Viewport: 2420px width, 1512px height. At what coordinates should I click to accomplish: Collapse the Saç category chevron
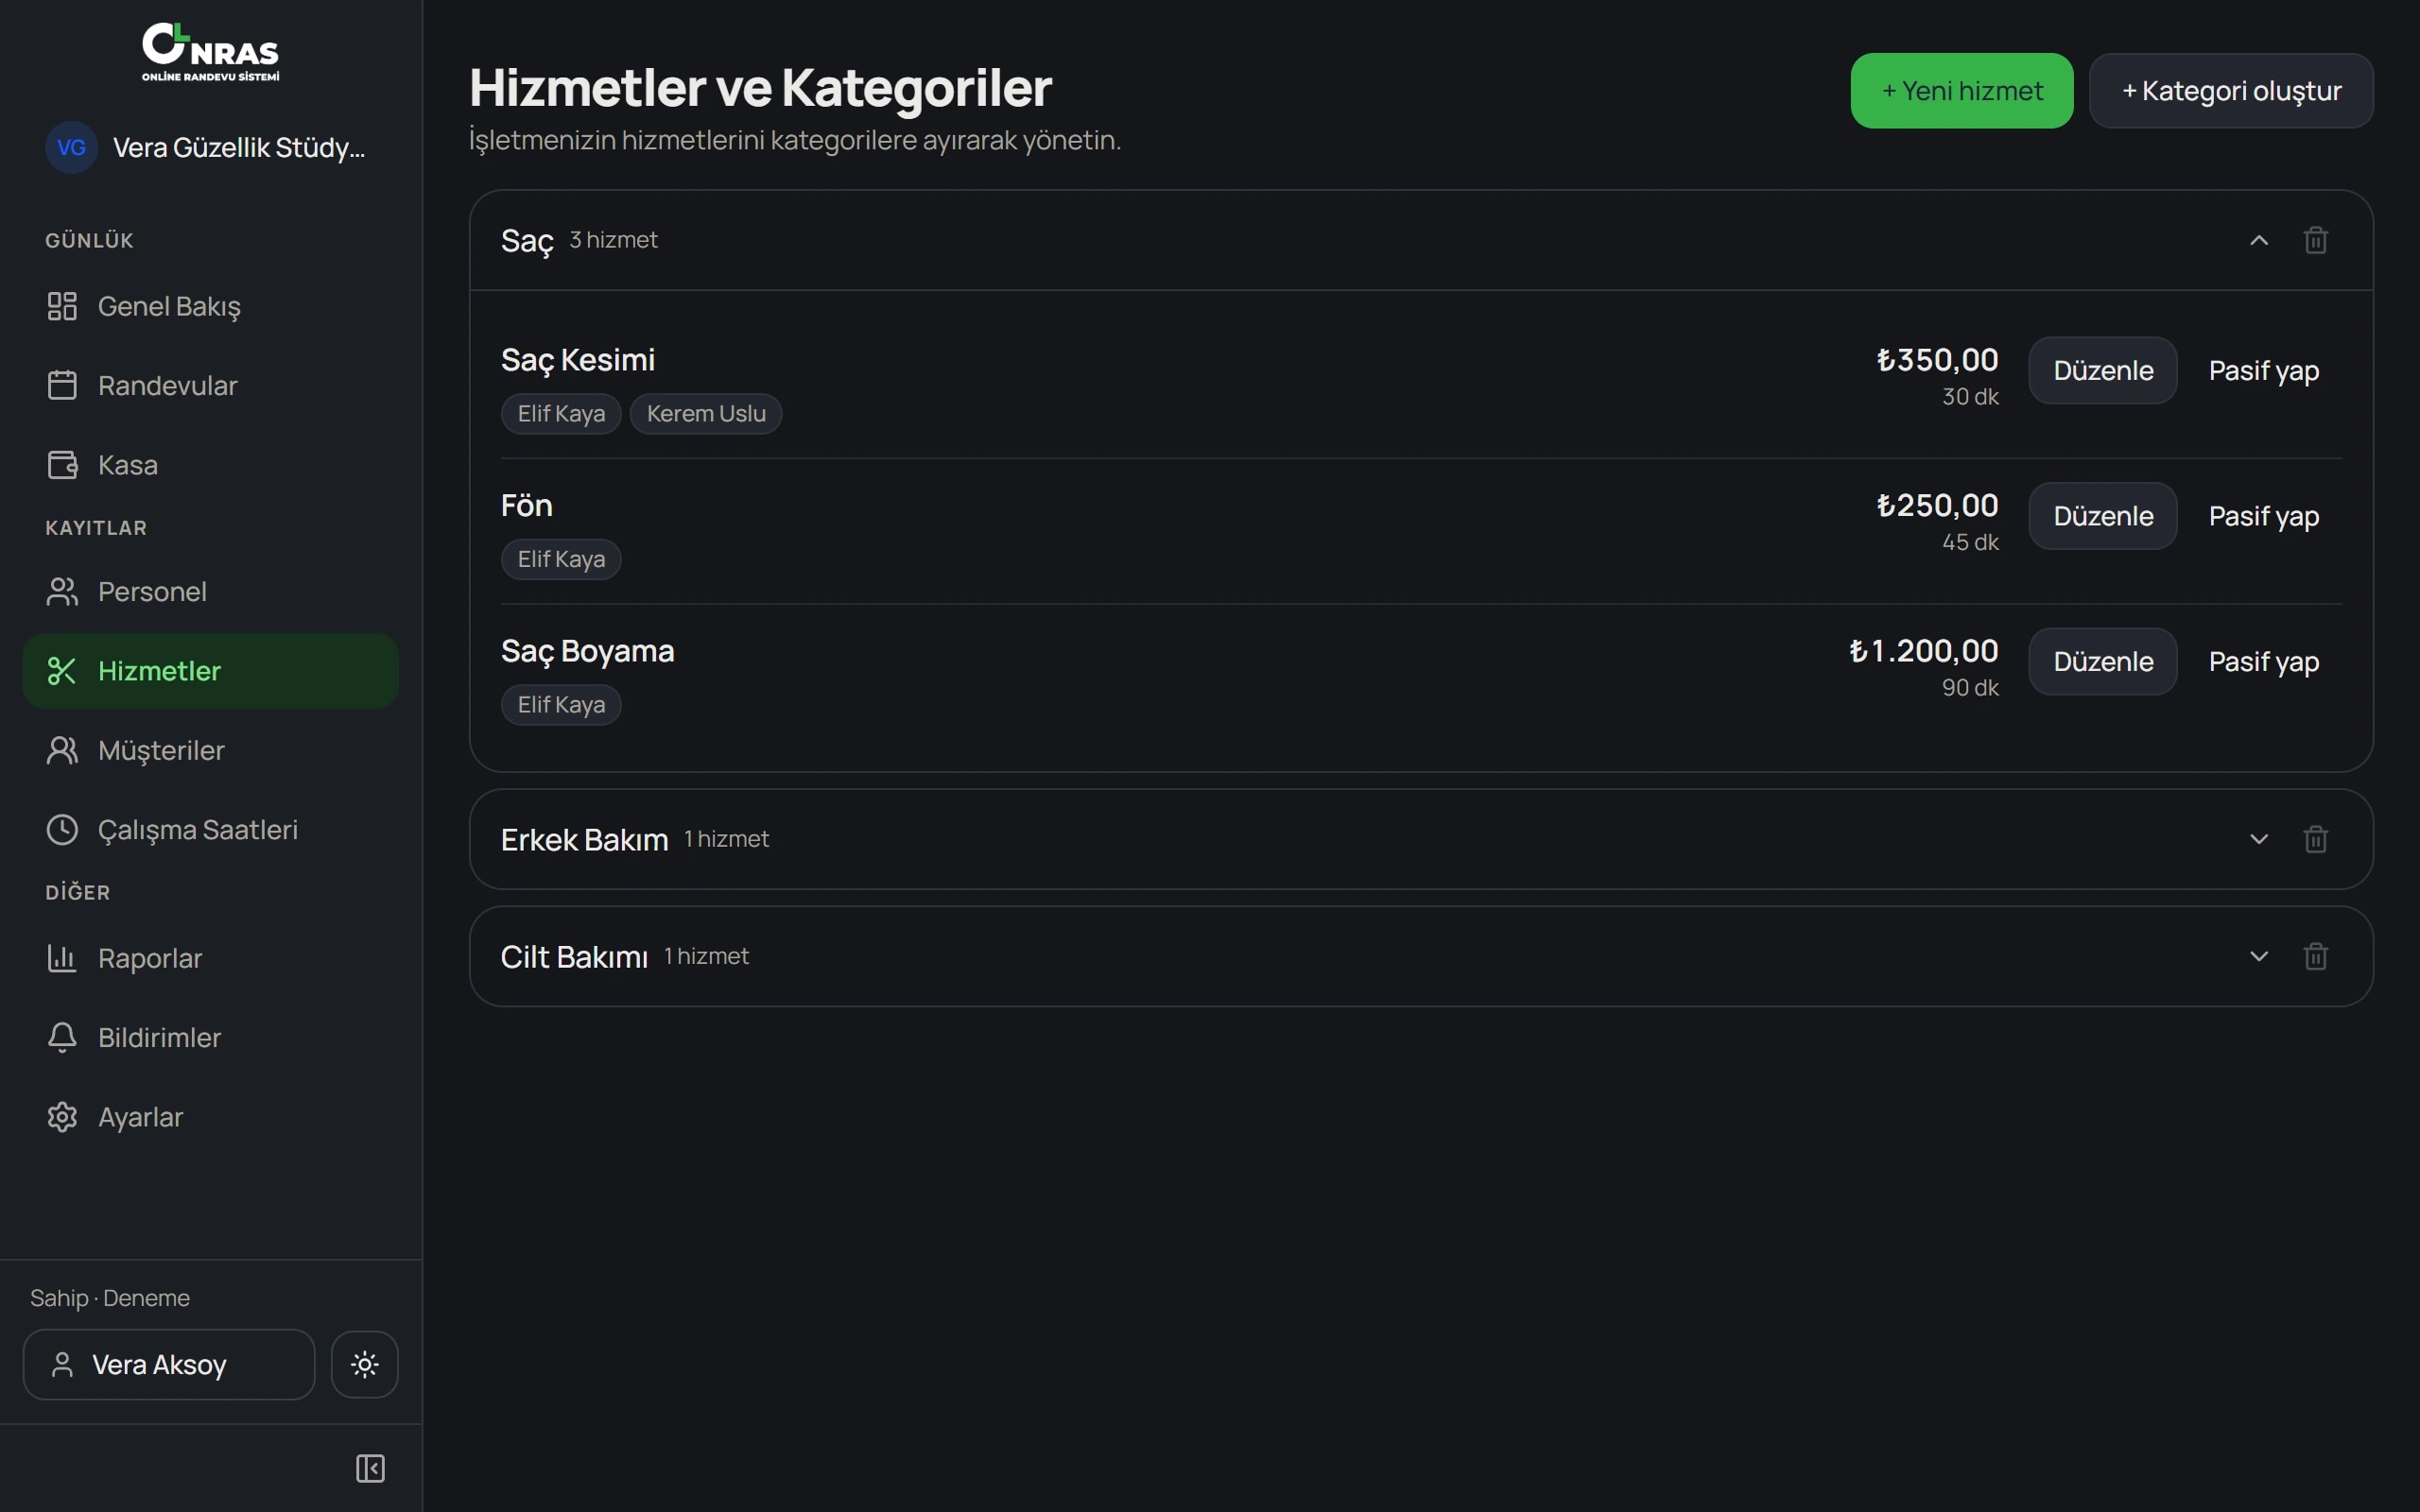point(2259,240)
